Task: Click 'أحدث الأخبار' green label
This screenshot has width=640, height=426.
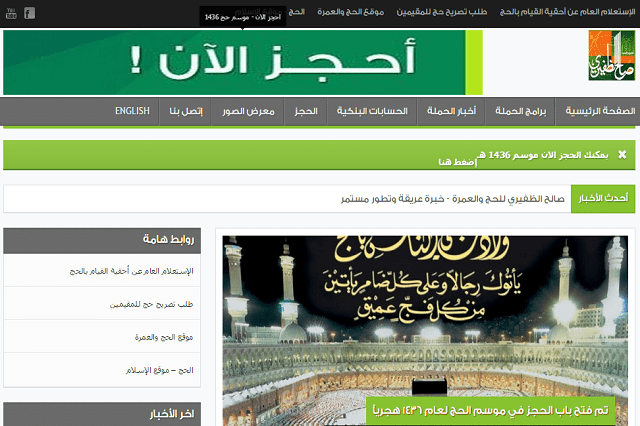Action: pos(603,198)
